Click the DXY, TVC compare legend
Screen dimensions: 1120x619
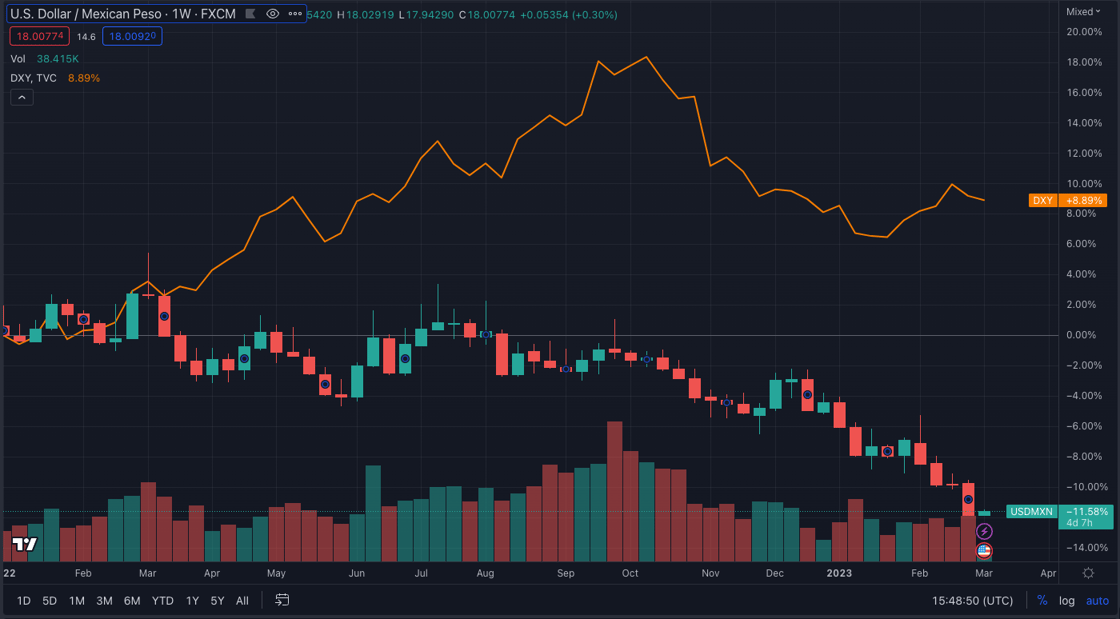coord(55,78)
